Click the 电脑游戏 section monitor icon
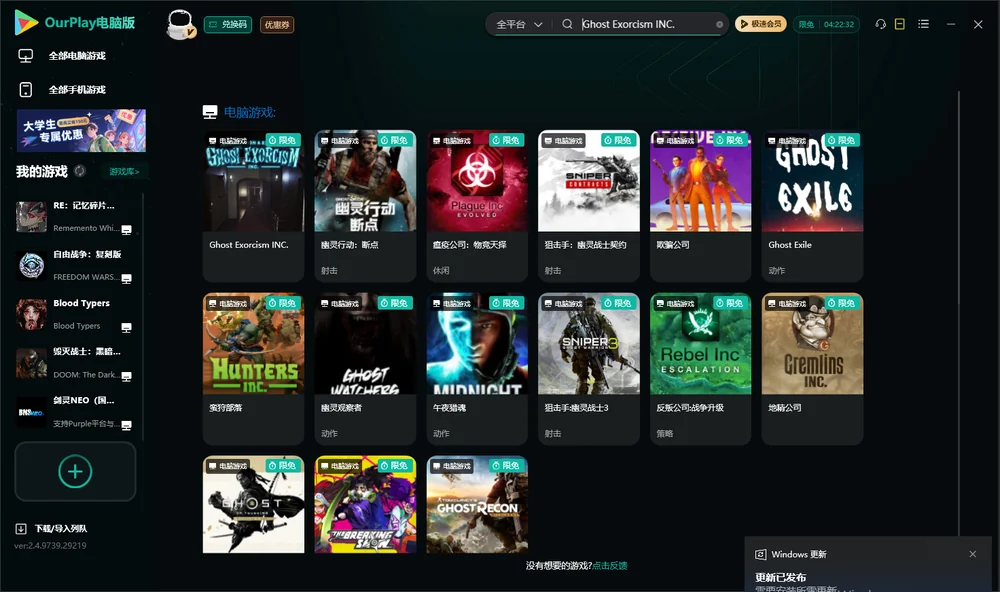 (x=210, y=112)
